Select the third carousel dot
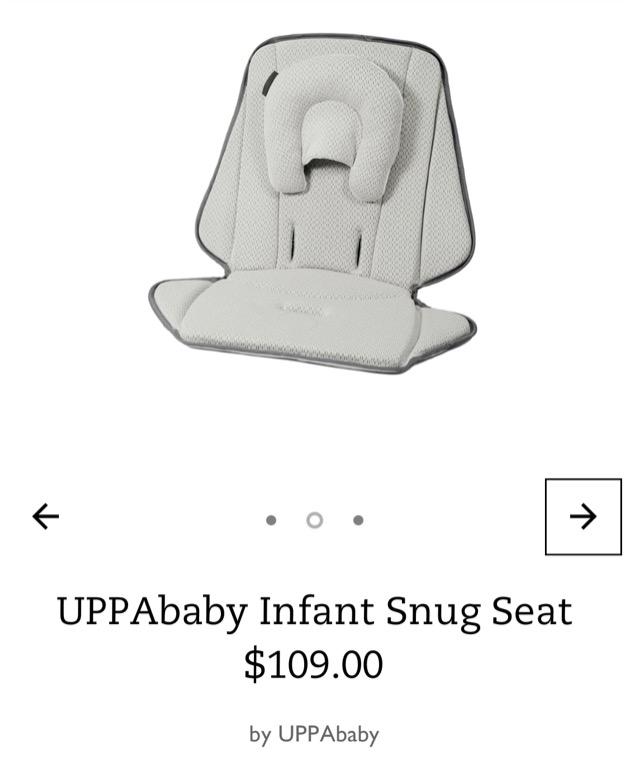 point(358,520)
